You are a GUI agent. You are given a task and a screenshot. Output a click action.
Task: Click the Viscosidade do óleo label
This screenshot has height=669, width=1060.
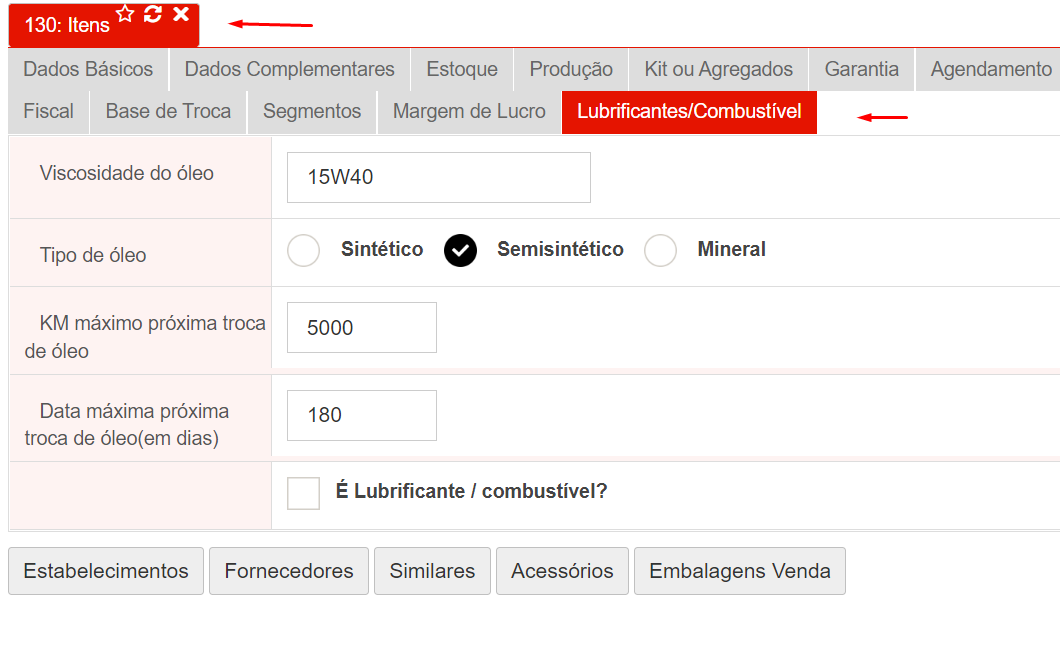pos(126,174)
